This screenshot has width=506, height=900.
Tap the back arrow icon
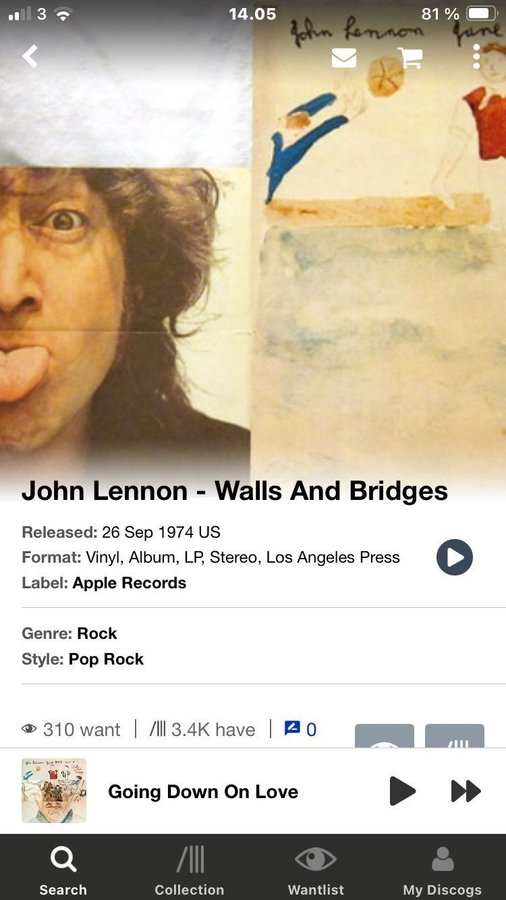point(30,56)
